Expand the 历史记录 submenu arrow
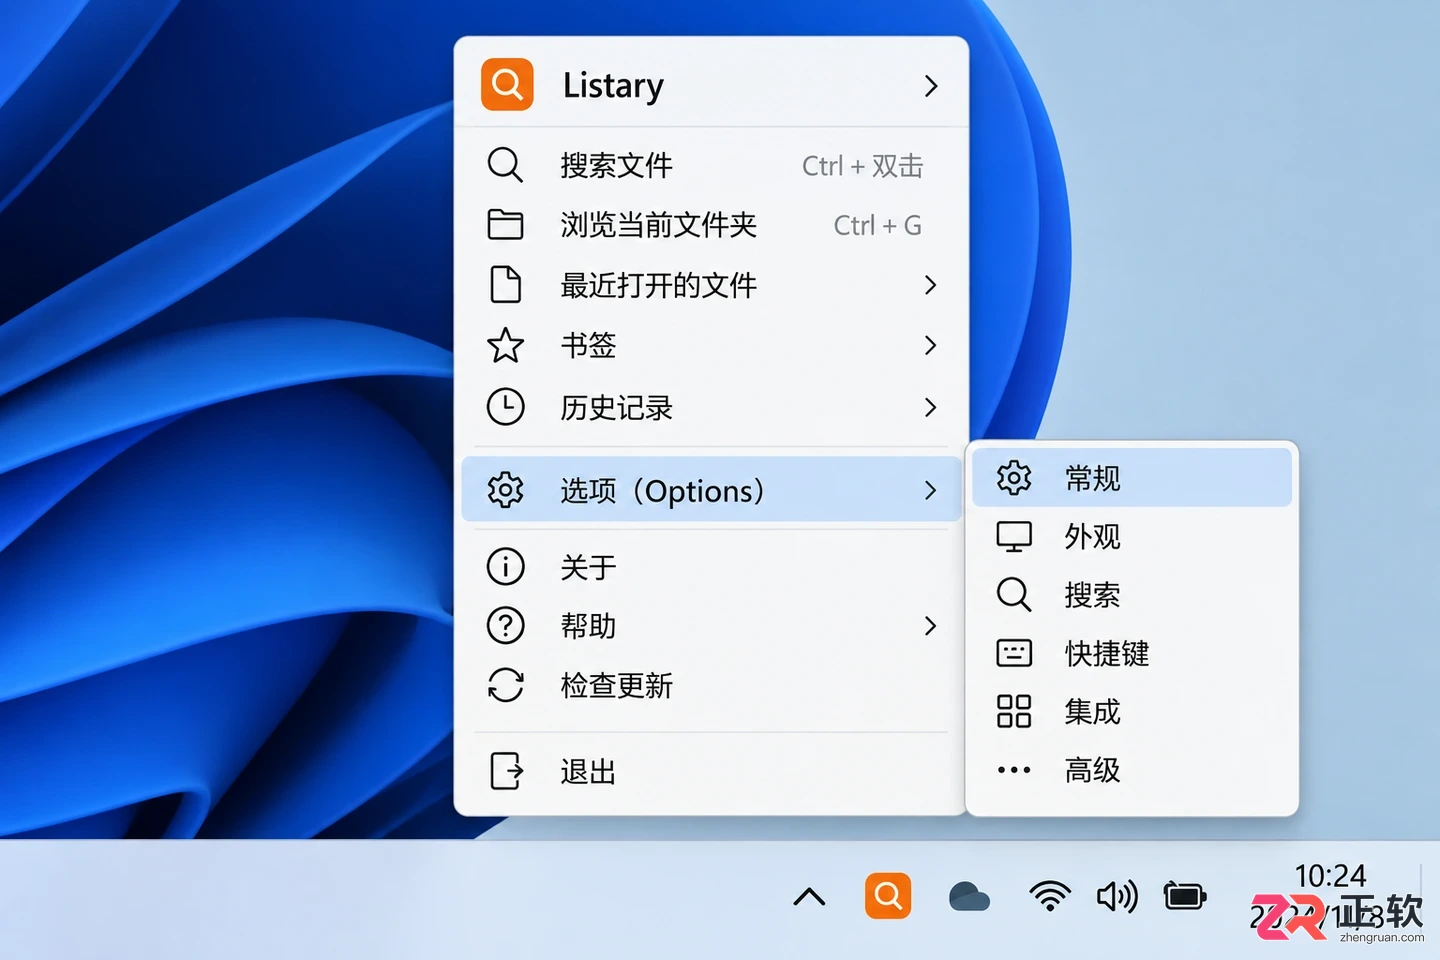Screen dimensions: 1440x960 click(x=931, y=407)
